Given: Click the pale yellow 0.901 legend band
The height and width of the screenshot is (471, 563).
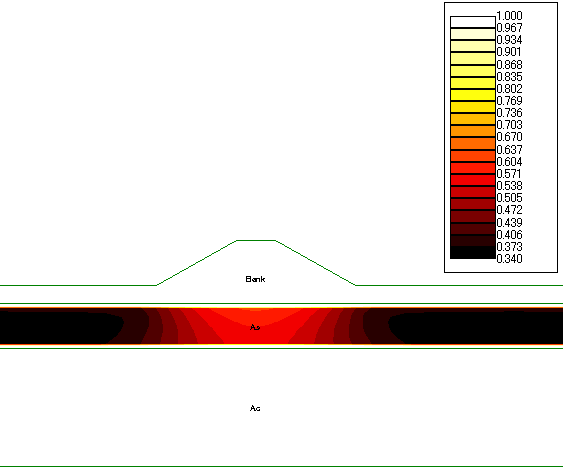Looking at the screenshot, I should click(473, 46).
